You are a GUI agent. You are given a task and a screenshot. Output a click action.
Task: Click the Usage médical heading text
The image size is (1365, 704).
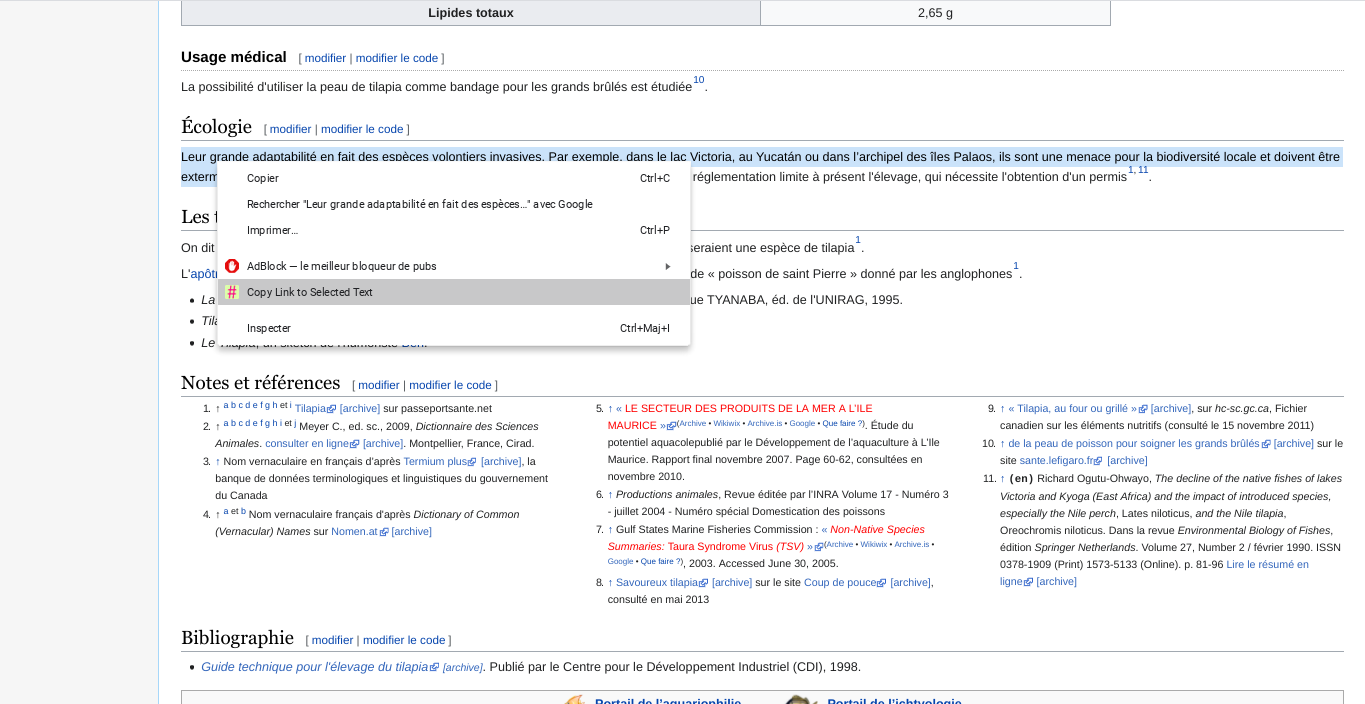234,57
